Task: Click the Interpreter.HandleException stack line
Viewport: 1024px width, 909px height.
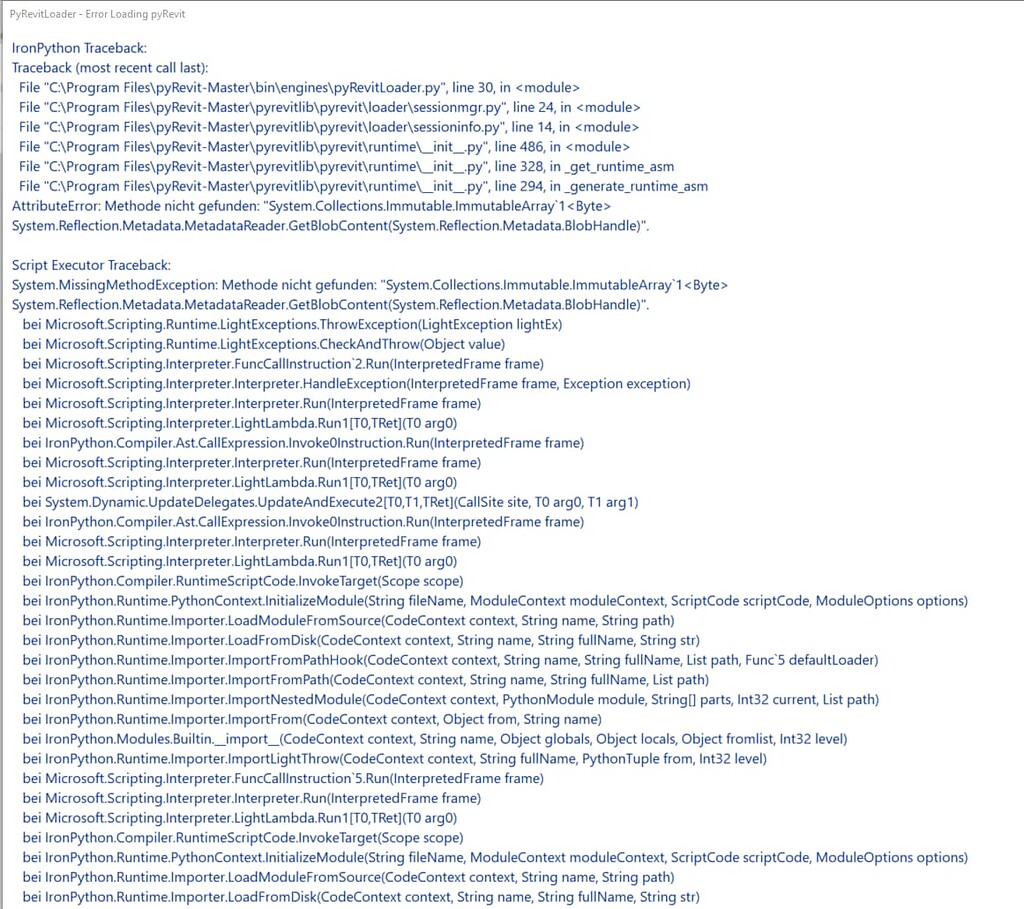Action: click(357, 383)
